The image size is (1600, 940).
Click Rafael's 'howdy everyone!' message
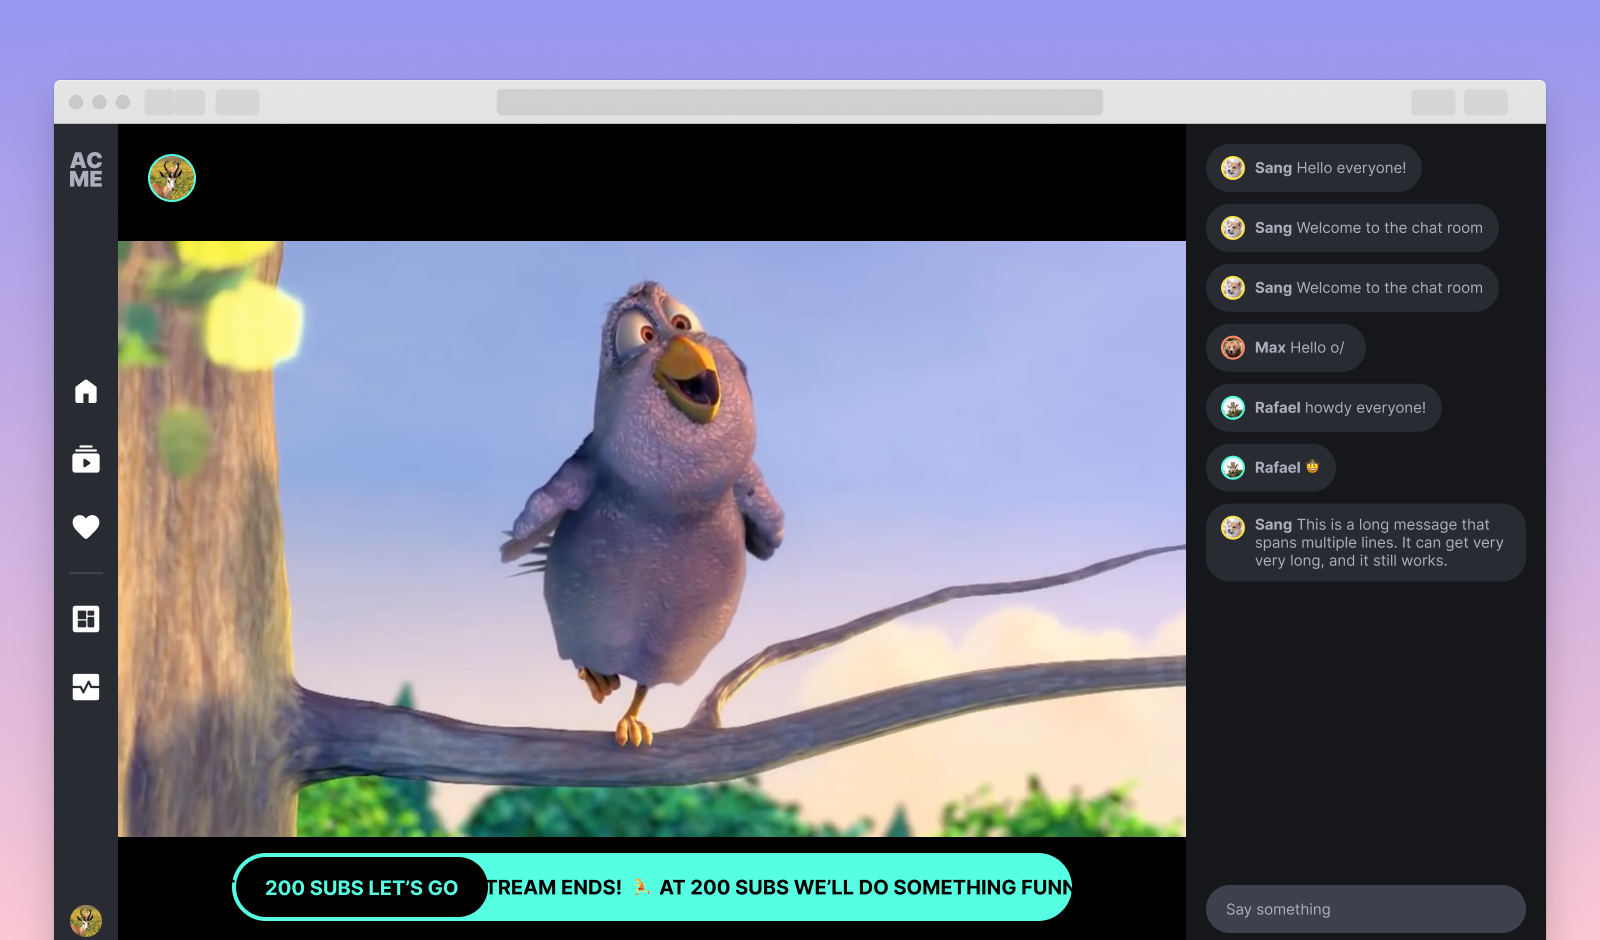(1324, 408)
